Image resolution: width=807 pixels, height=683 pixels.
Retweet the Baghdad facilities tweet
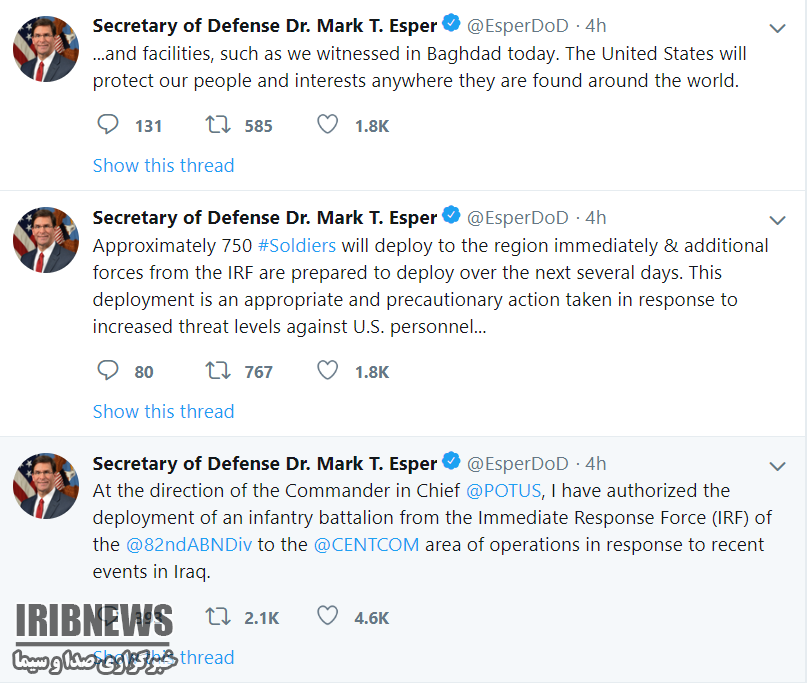pyautogui.click(x=217, y=125)
